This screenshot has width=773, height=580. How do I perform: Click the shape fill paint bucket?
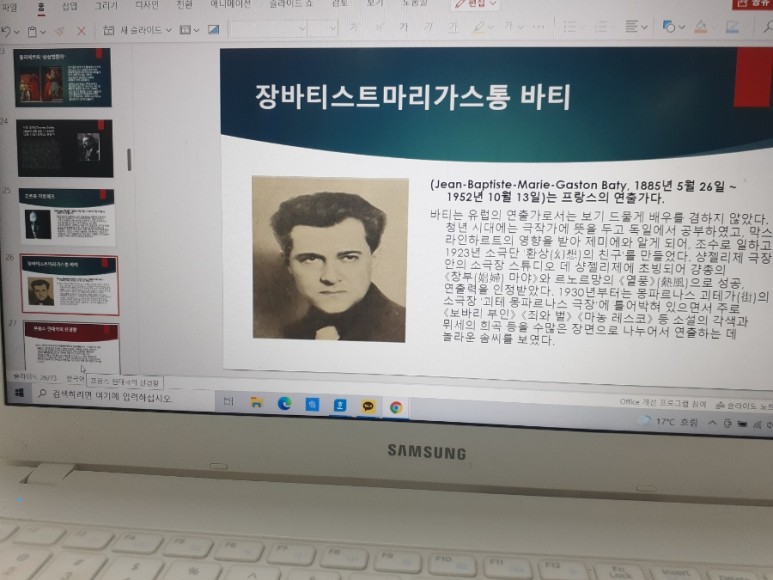pos(701,27)
